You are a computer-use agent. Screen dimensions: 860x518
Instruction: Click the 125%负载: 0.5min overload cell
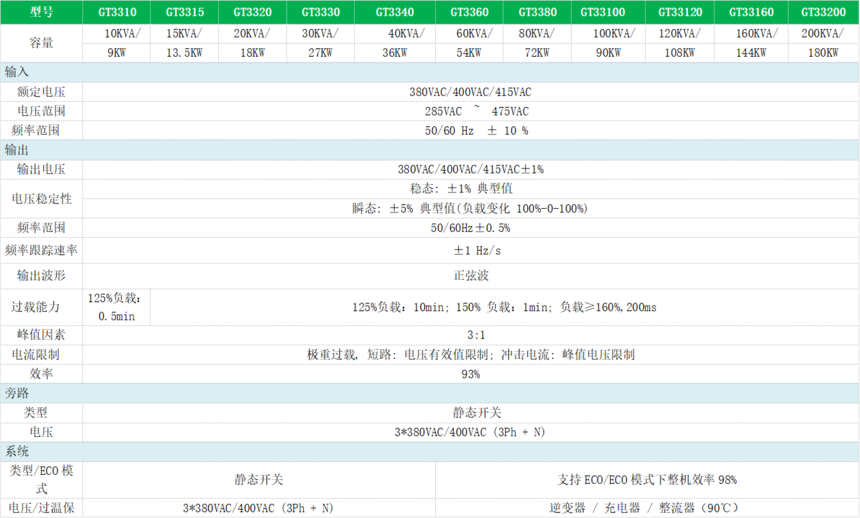pyautogui.click(x=117, y=306)
